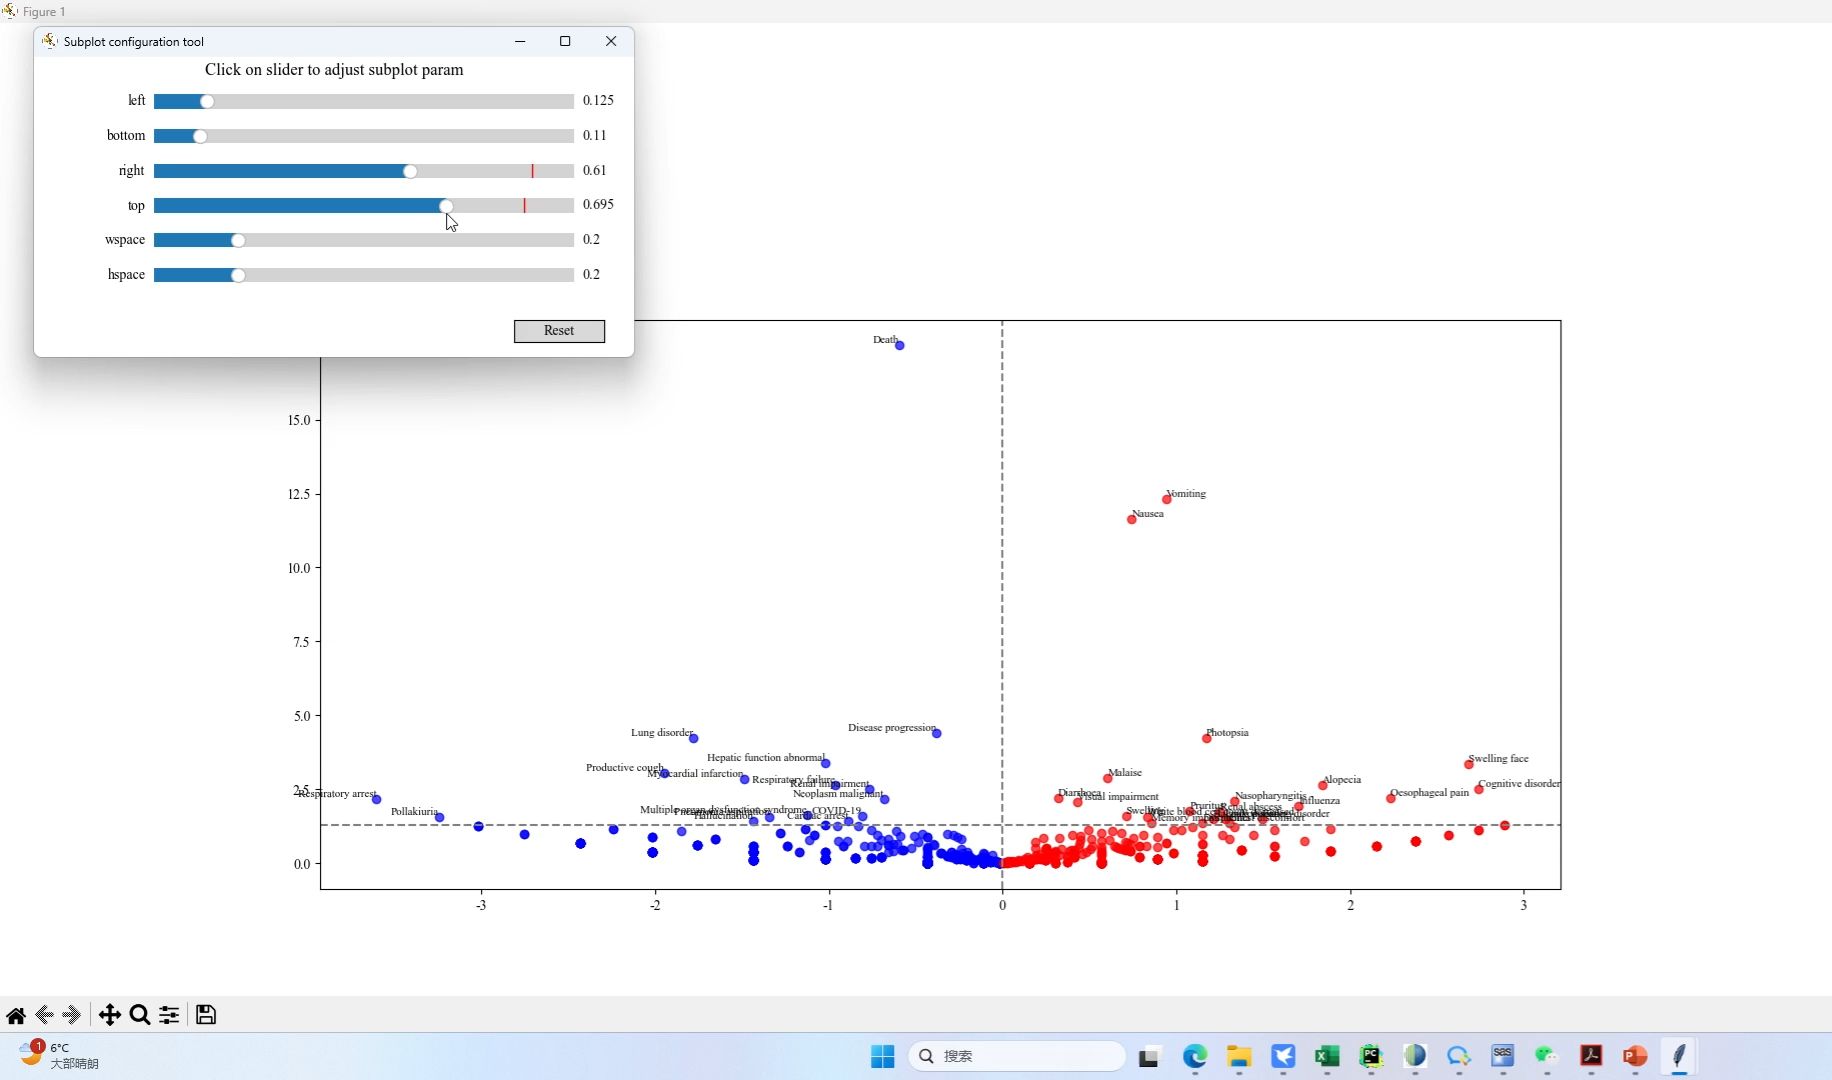Image resolution: width=1832 pixels, height=1080 pixels.
Task: Open the blue bird app on taskbar
Action: click(1283, 1056)
